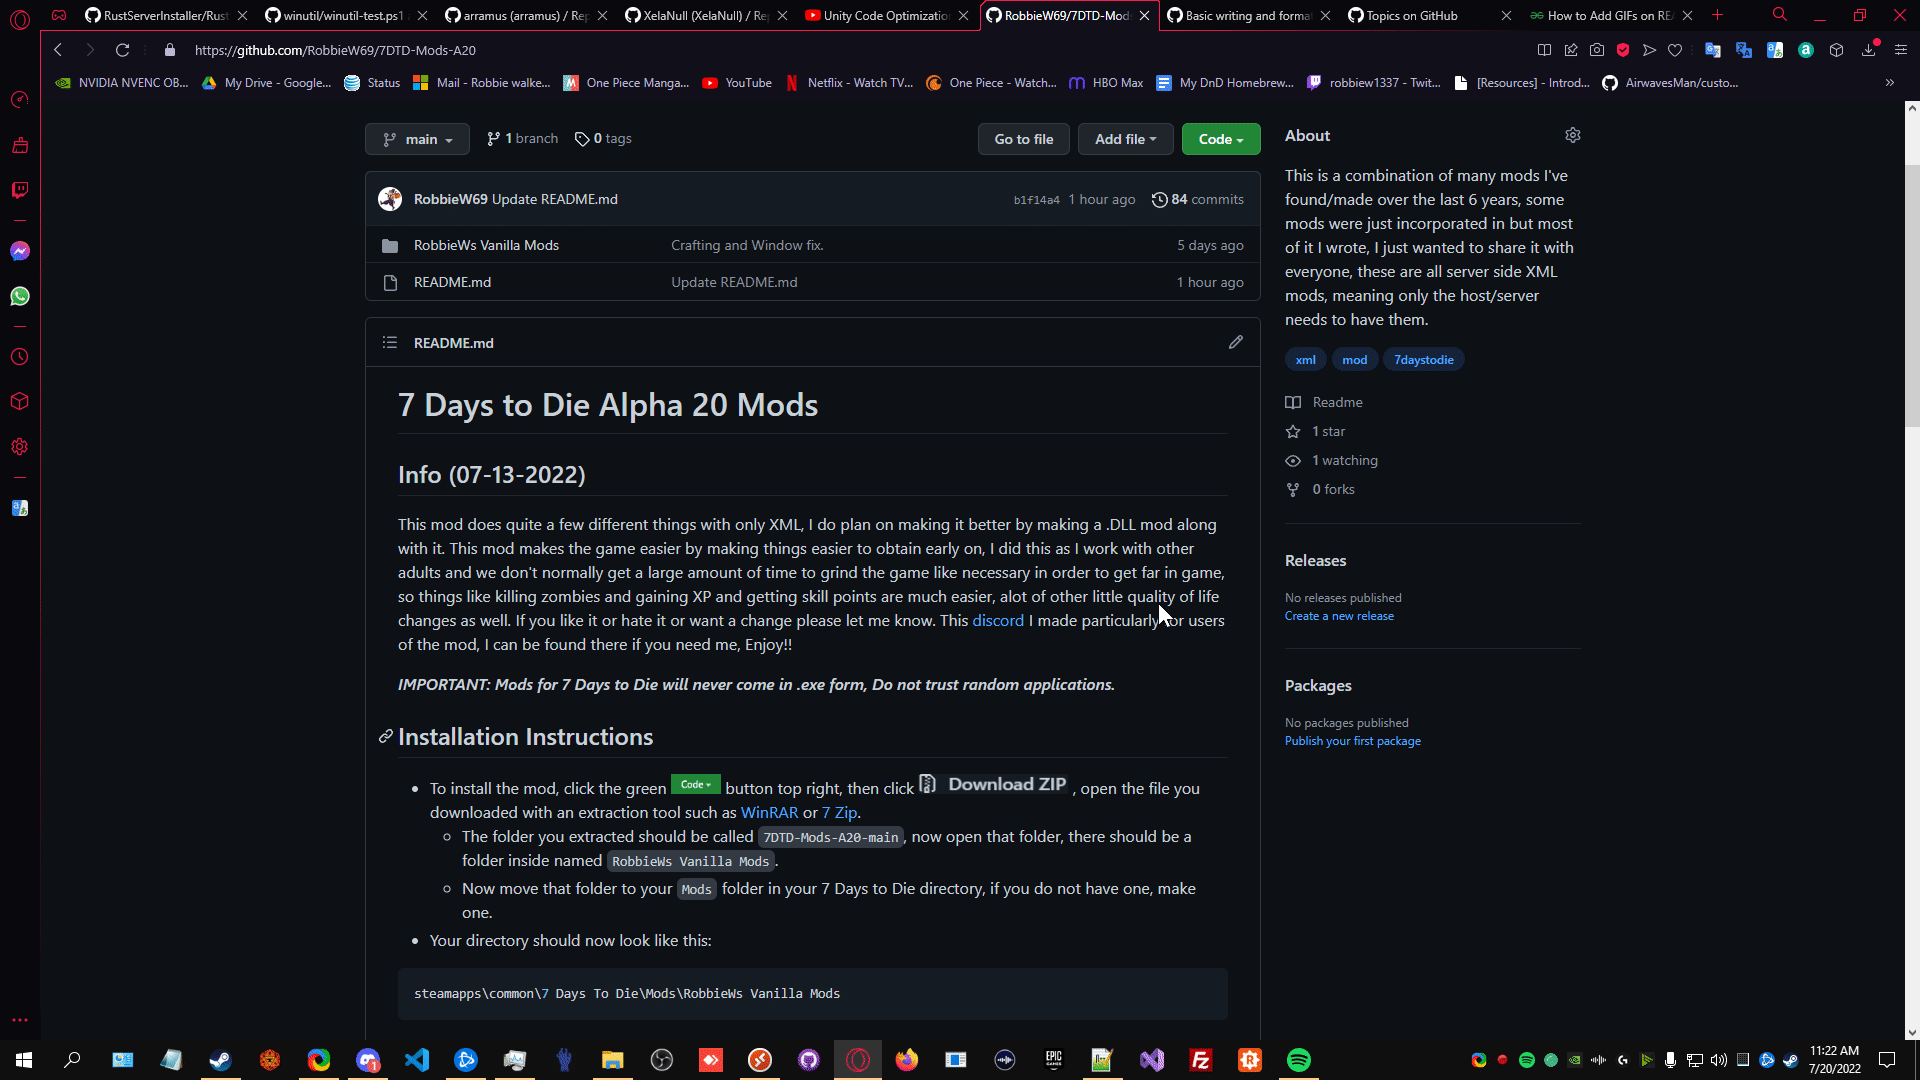The image size is (1920, 1080).
Task: Open the star count link
Action: click(1328, 431)
